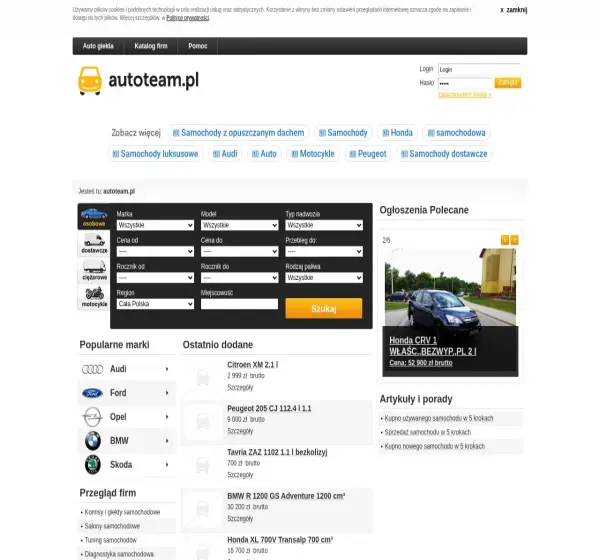This screenshot has height=560, width=600.
Task: Close cookie notice with zamknij
Action: (x=514, y=10)
